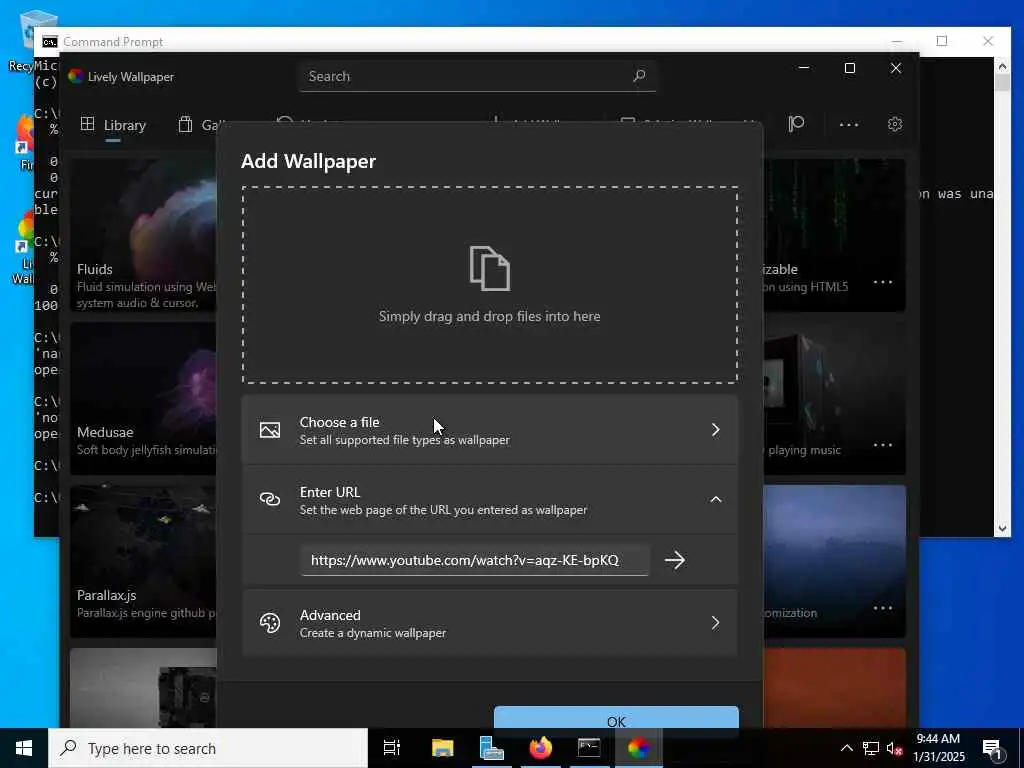This screenshot has width=1024, height=768.
Task: Click the file drag-and-drop area
Action: (x=490, y=285)
